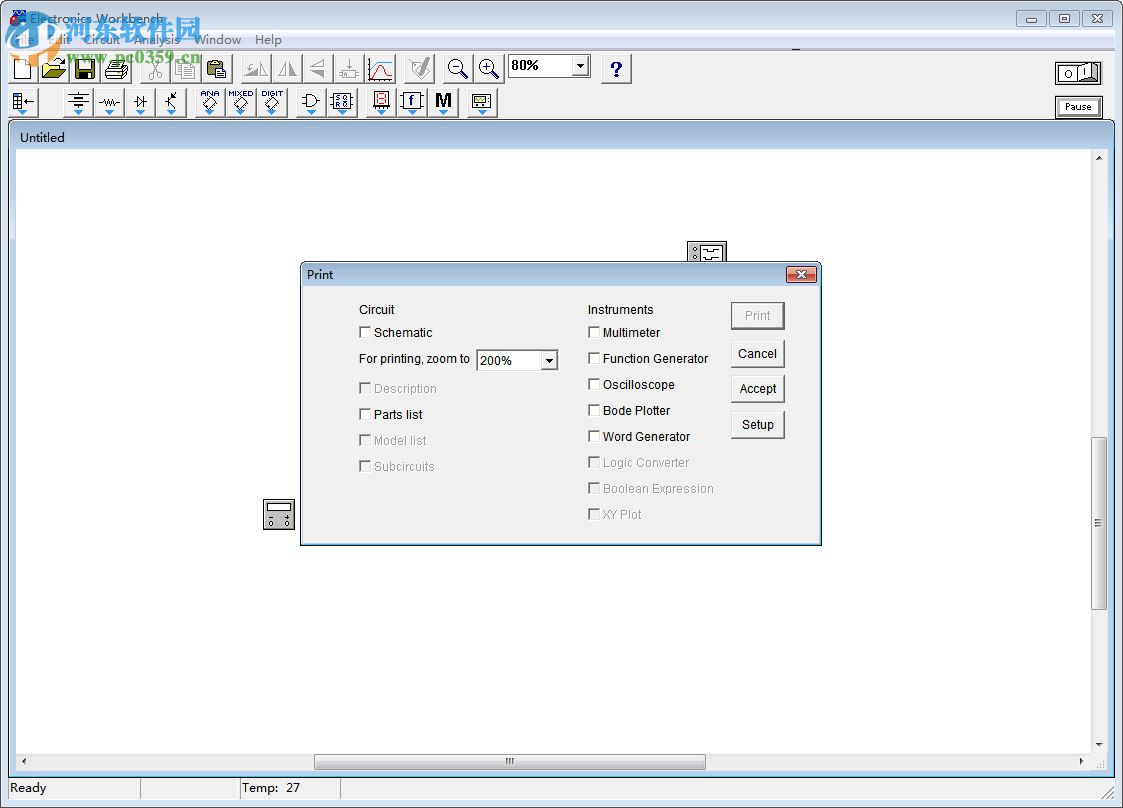Viewport: 1123px width, 808px height.
Task: Open the Window menu
Action: pos(217,40)
